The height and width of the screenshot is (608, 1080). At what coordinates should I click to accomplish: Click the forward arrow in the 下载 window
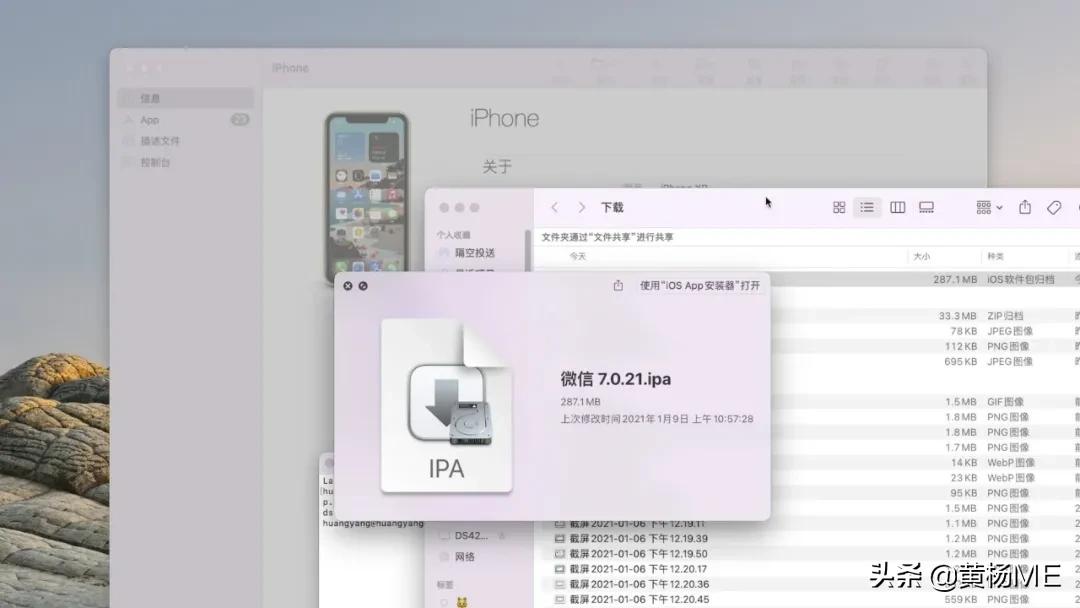(581, 207)
